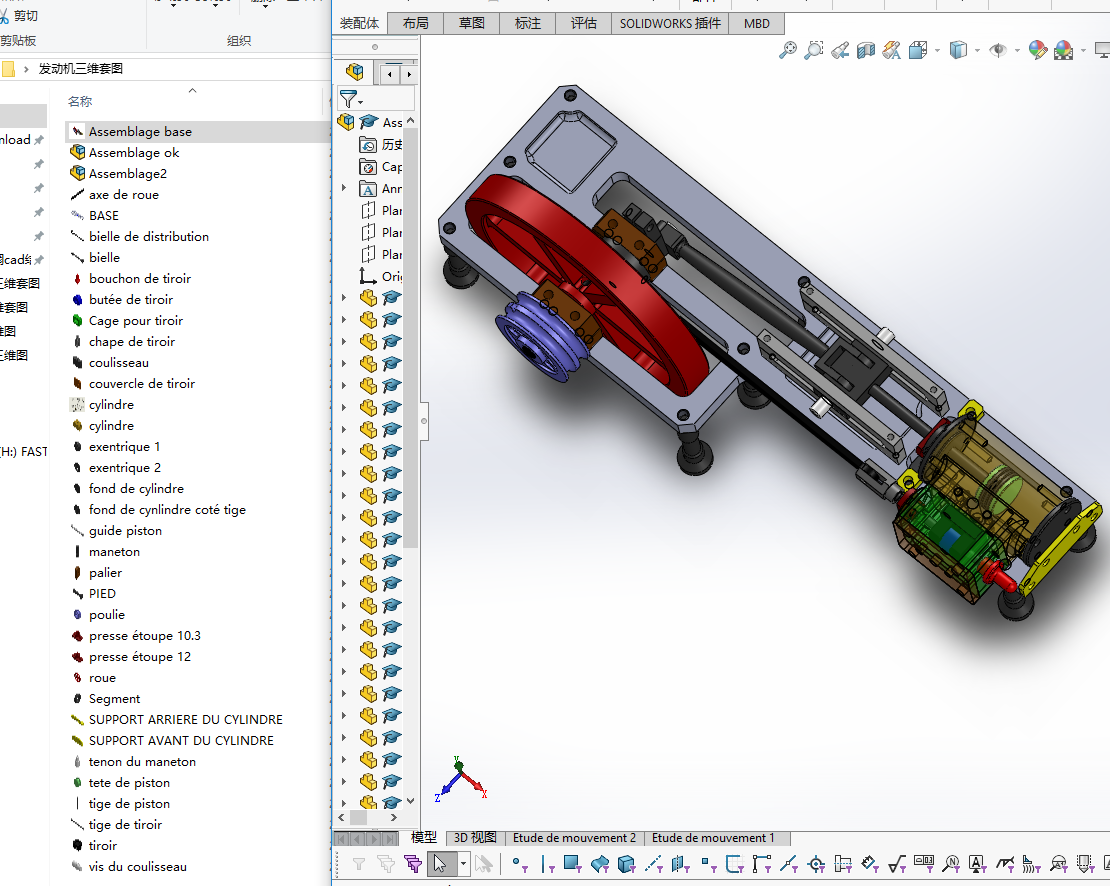Expand the Annotations folder in feature tree
Screen dimensions: 1110x886
345,188
